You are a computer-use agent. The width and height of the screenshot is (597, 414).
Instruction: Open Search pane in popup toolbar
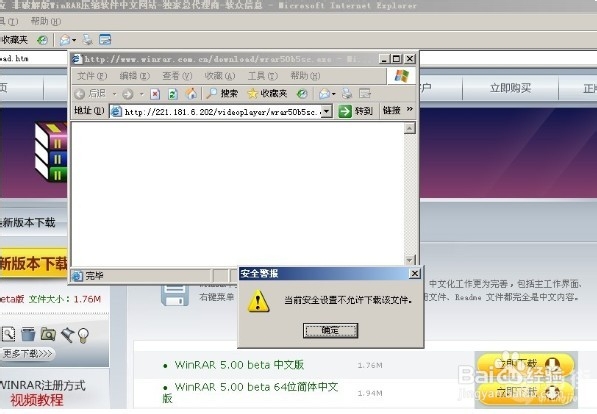222,93
